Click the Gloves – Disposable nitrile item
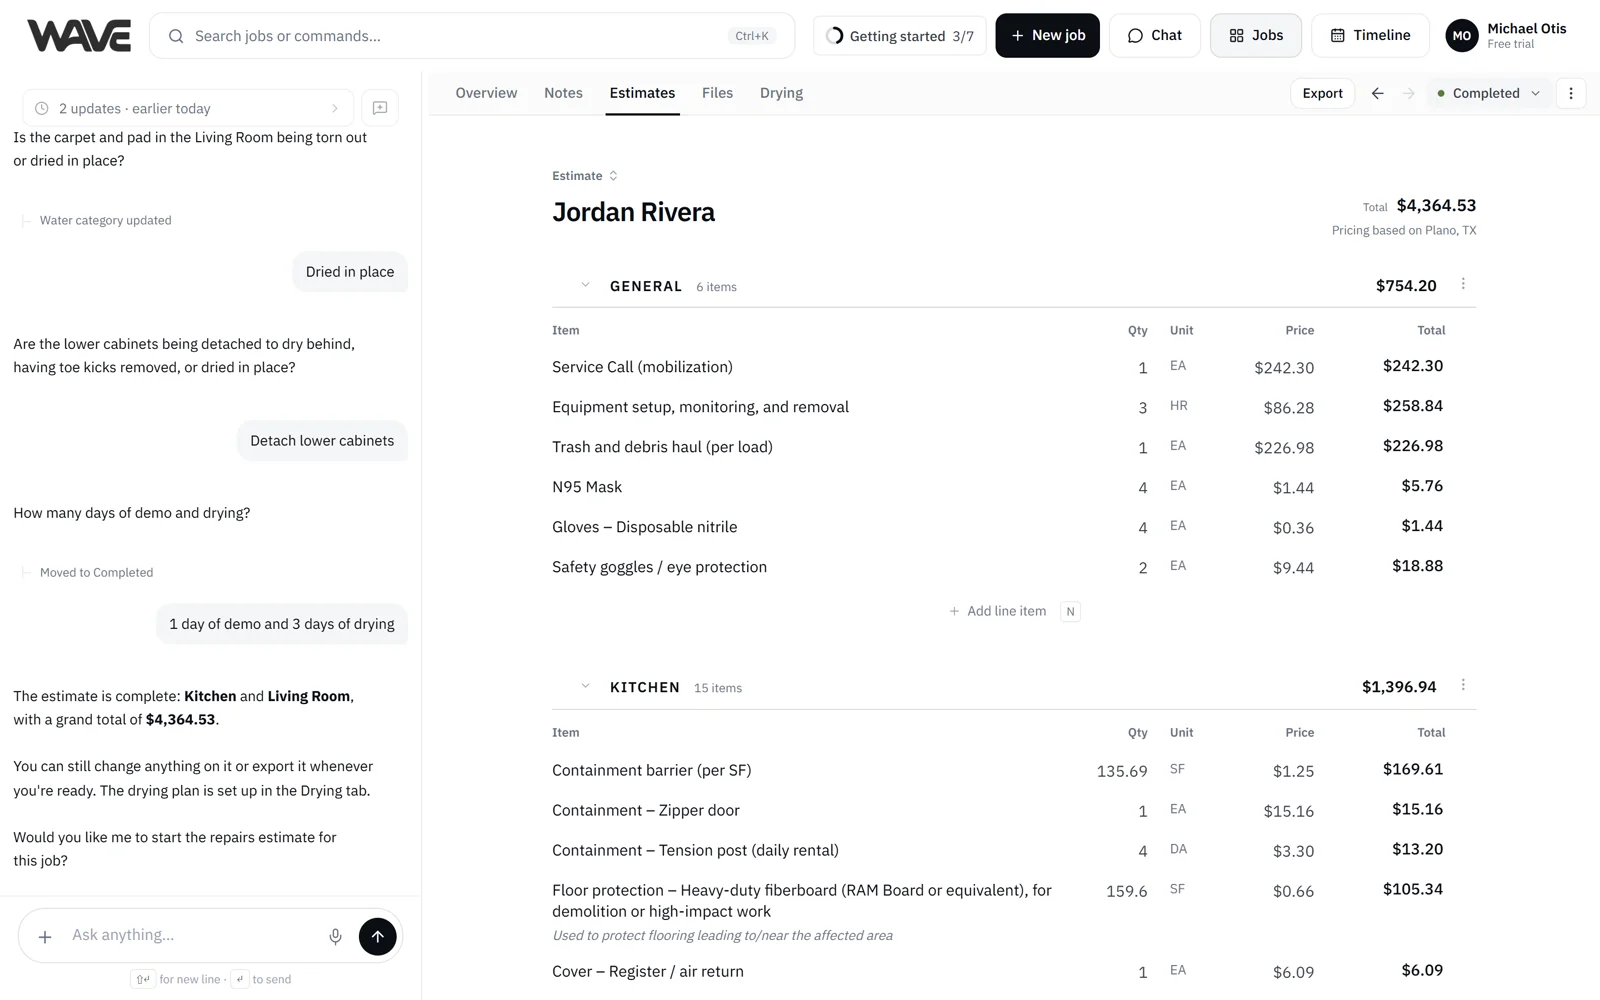1600x1000 pixels. [644, 527]
